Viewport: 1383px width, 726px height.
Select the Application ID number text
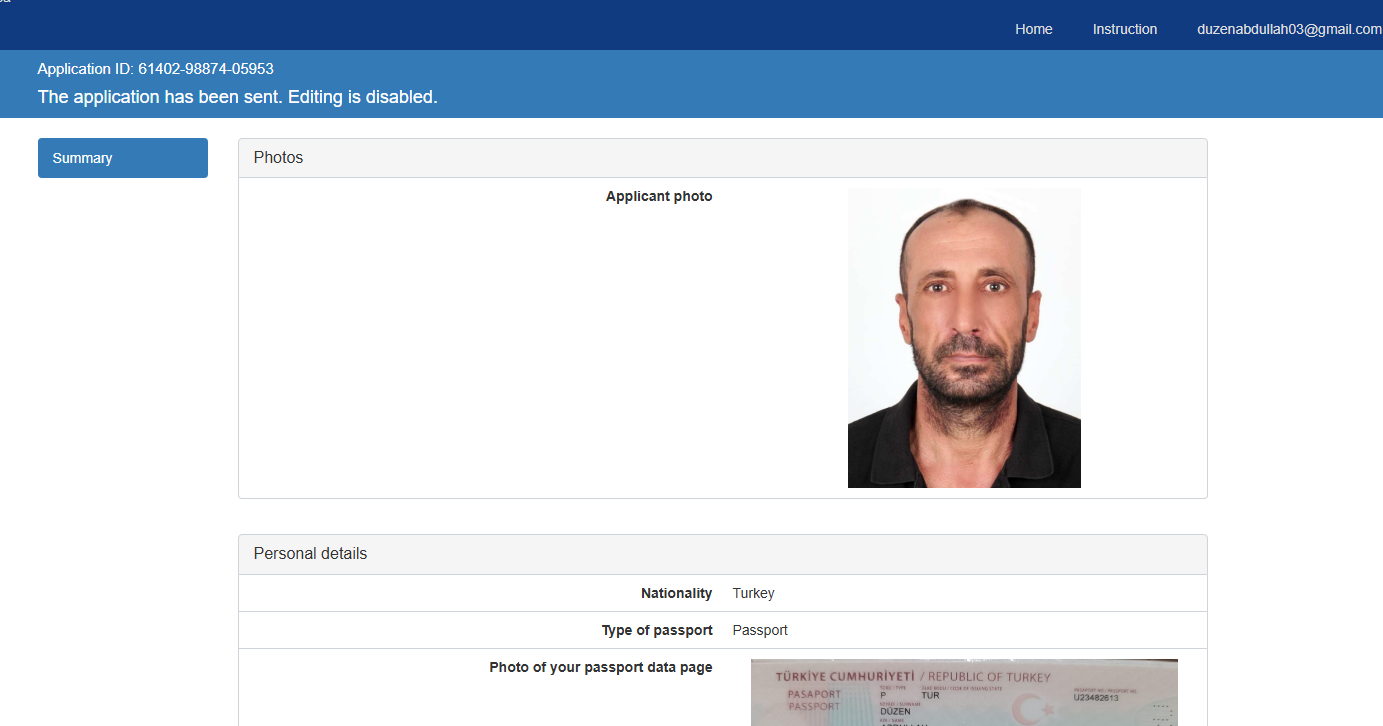point(206,69)
